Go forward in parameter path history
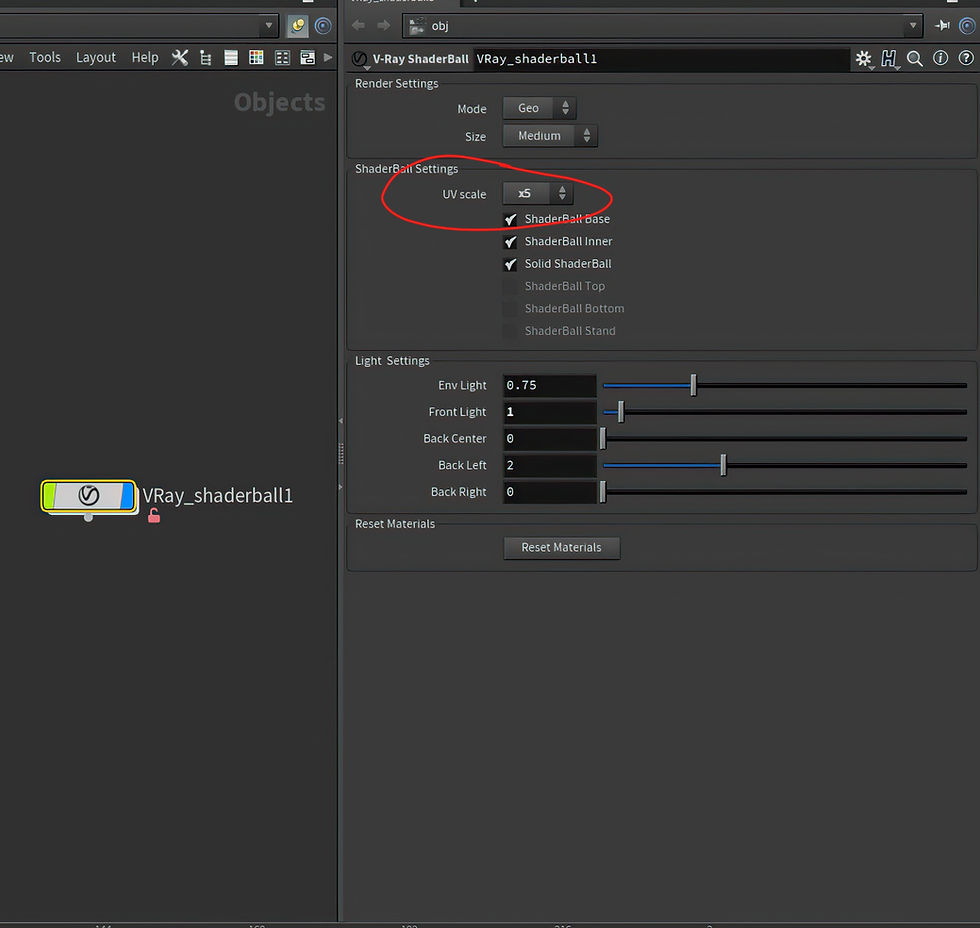 [x=384, y=25]
